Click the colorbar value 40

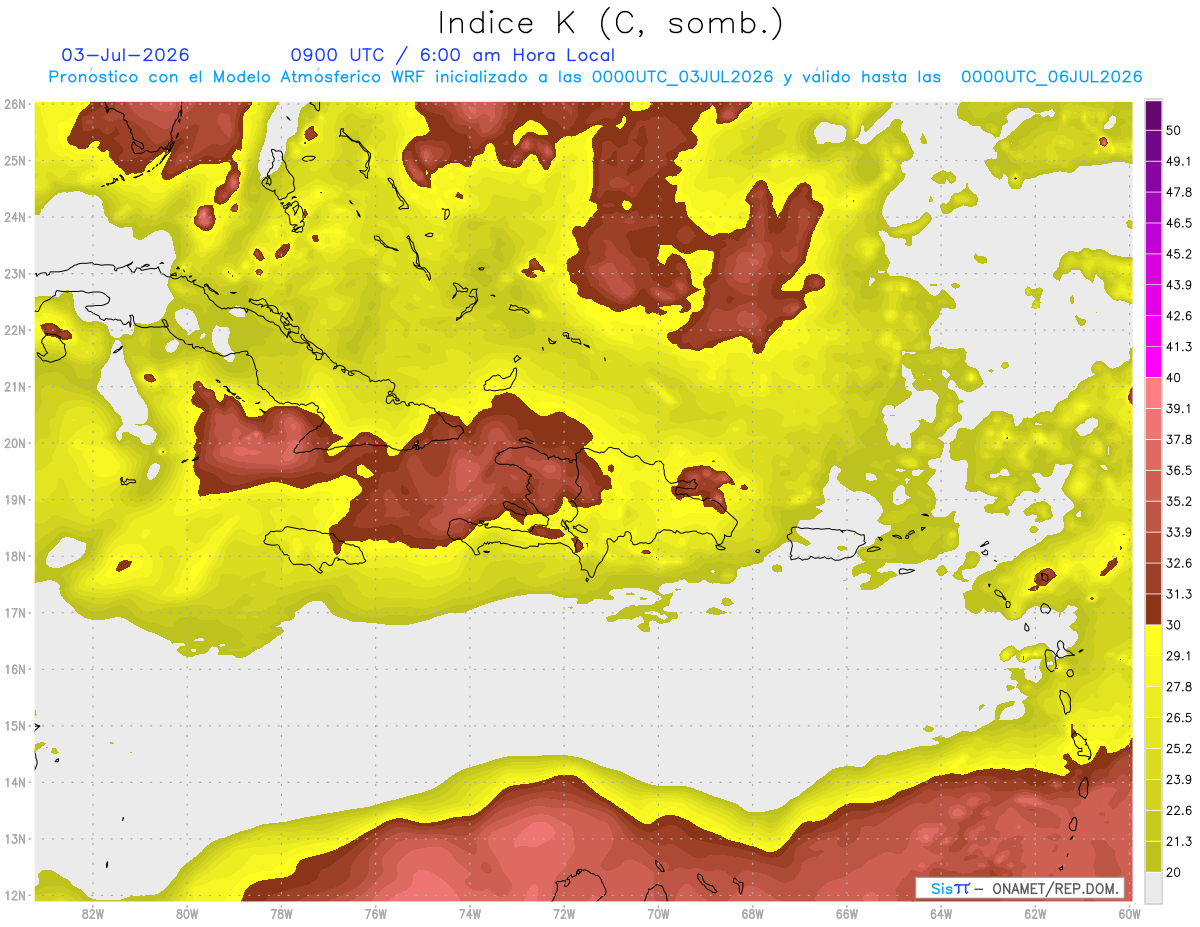[1174, 377]
